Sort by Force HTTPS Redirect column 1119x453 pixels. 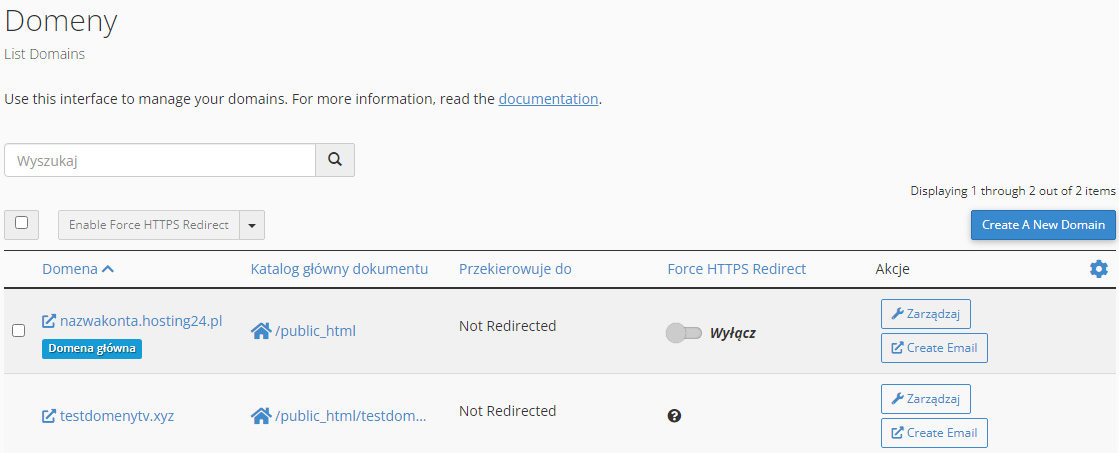point(736,269)
